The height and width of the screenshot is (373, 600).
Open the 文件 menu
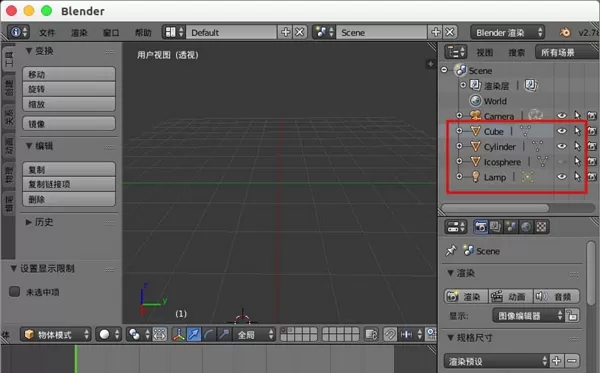47,33
